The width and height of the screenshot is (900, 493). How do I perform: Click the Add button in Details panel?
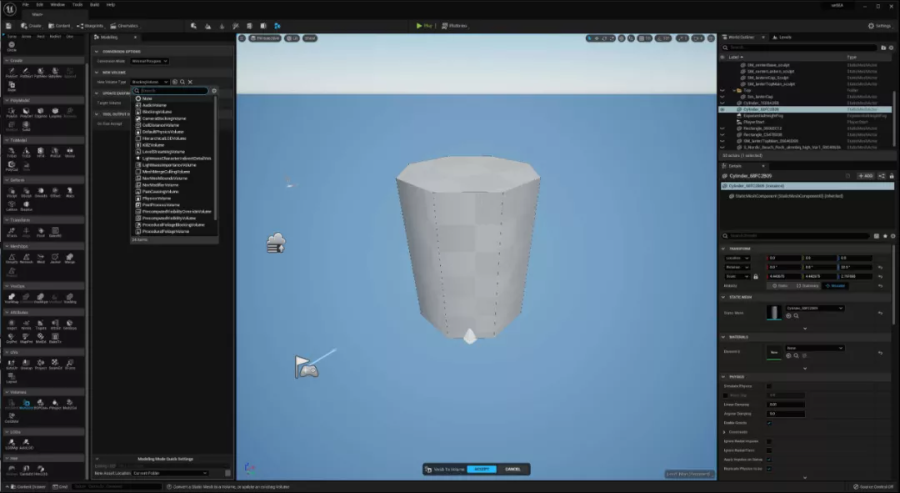(x=866, y=176)
